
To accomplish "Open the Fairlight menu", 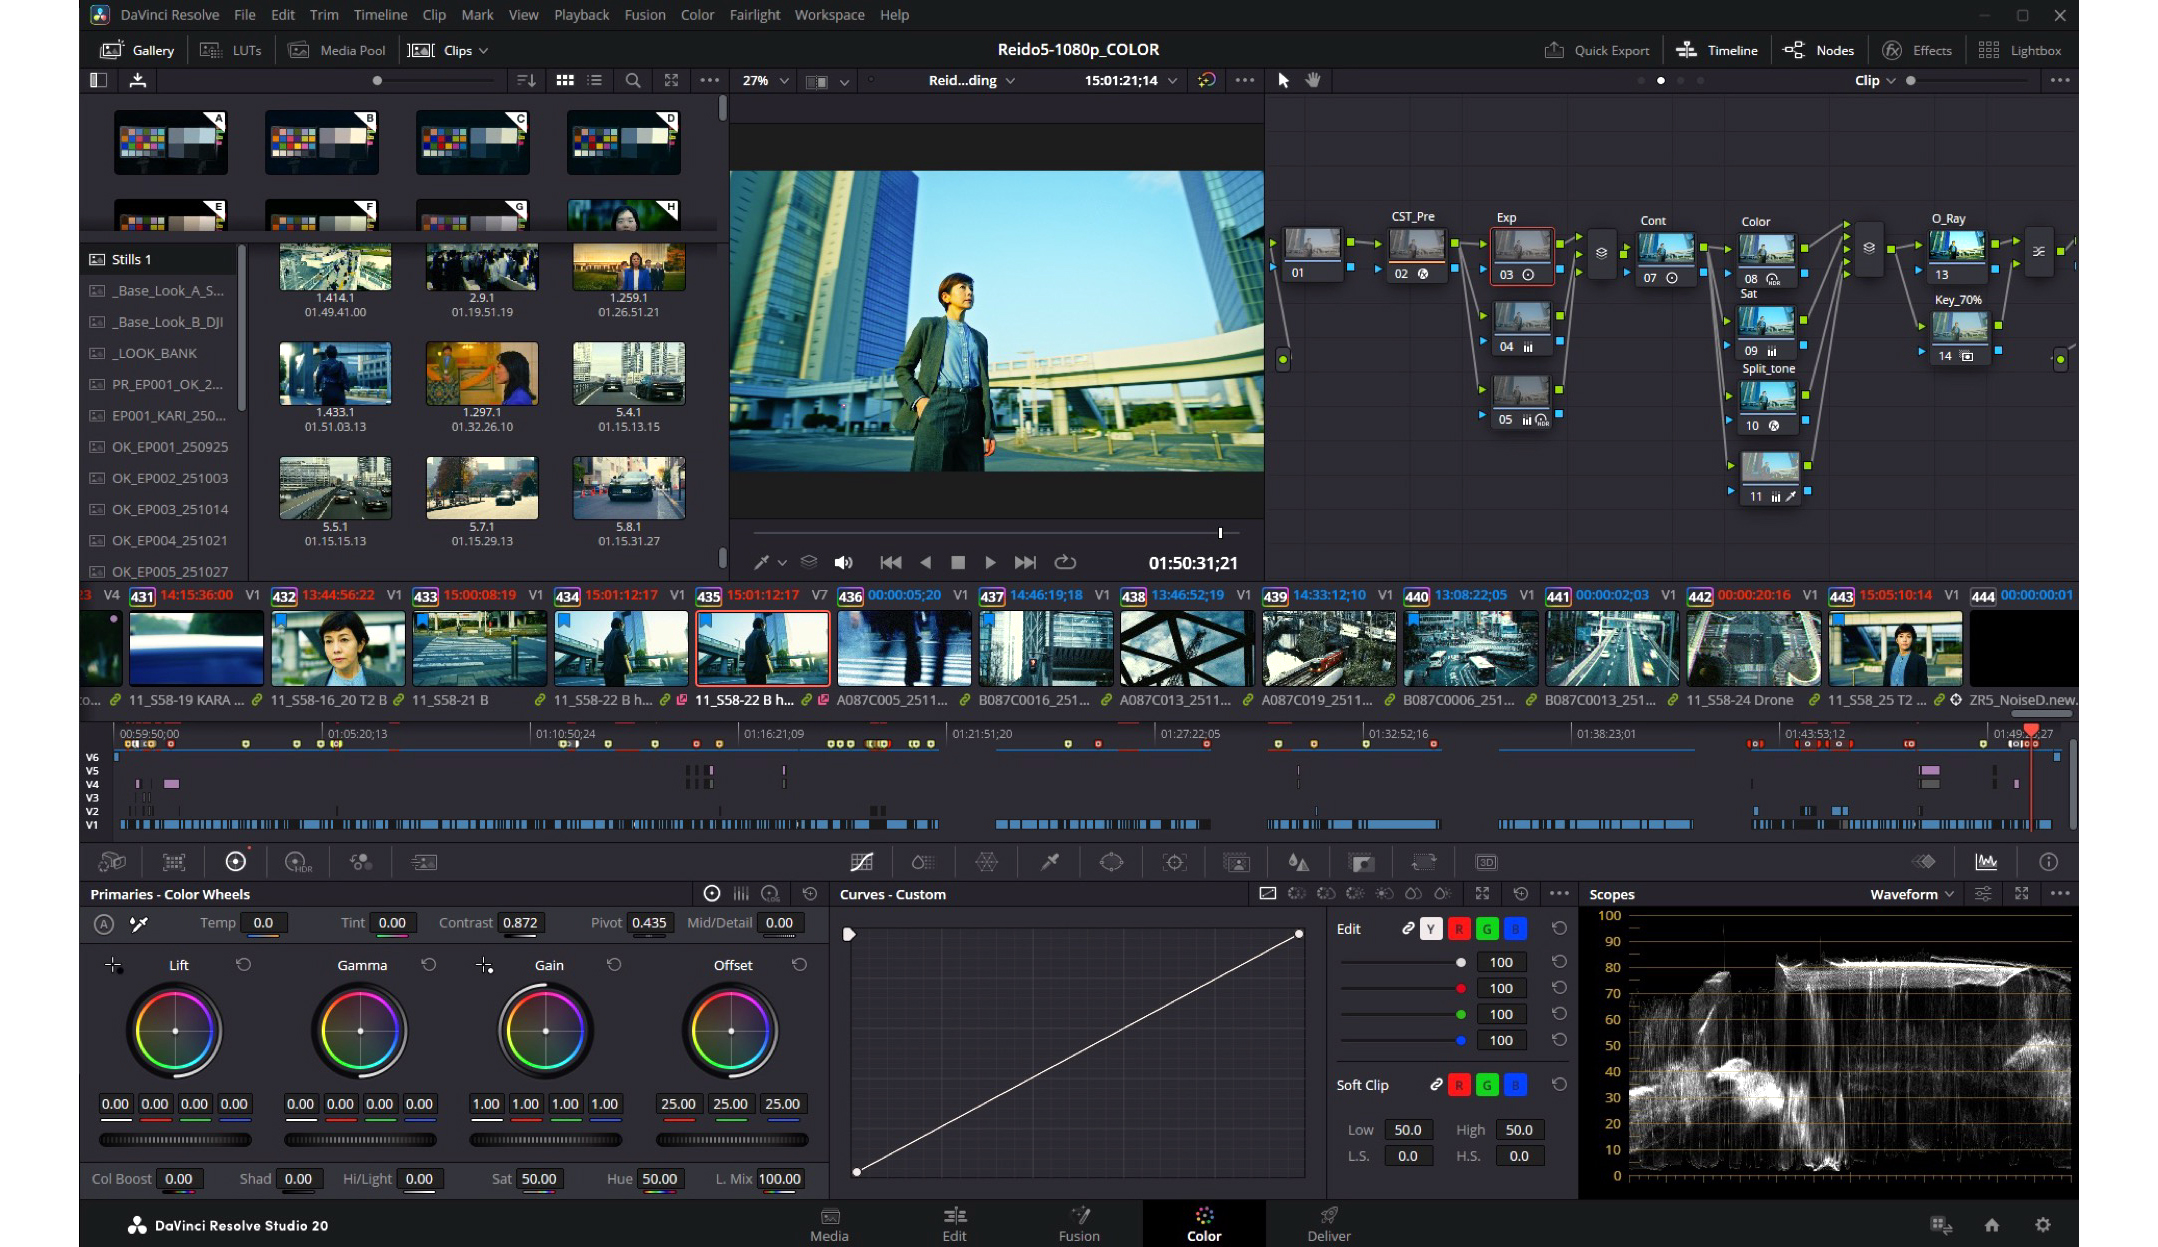I will (x=754, y=15).
